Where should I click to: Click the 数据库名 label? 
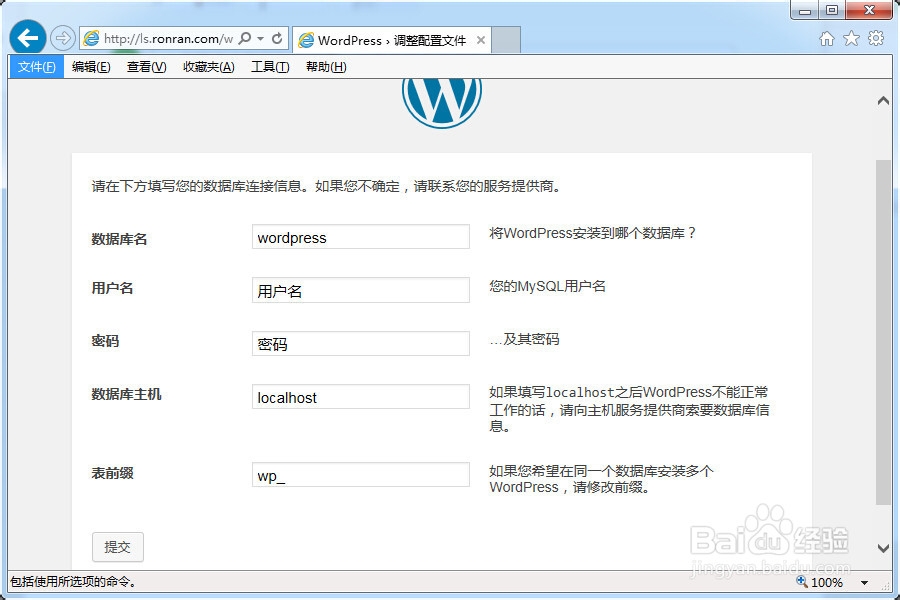119,239
